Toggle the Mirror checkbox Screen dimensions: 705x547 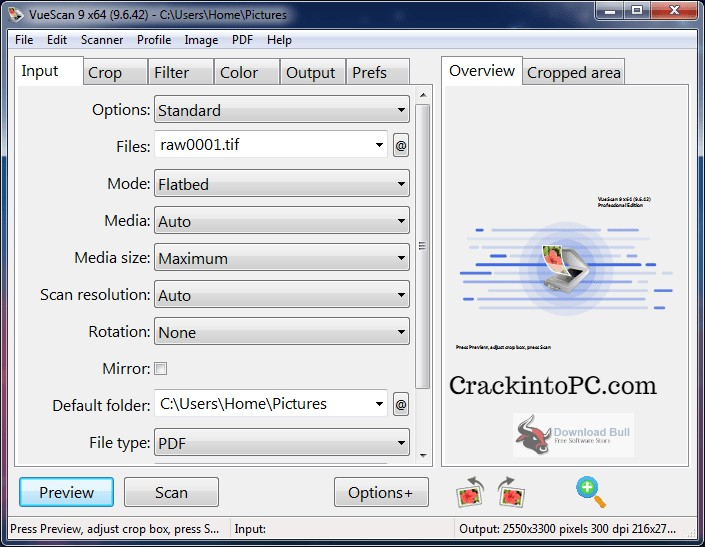pos(161,369)
